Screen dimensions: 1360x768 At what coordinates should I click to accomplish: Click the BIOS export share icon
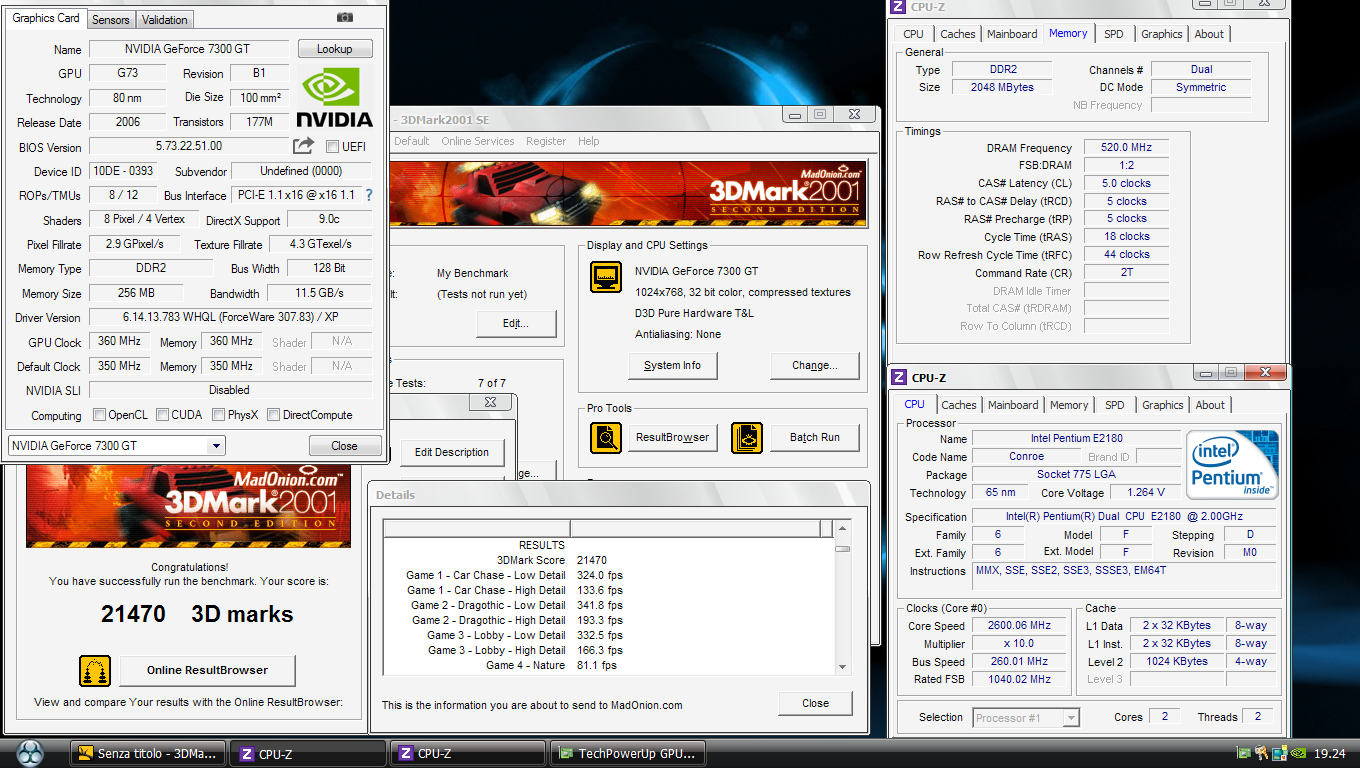coord(304,146)
